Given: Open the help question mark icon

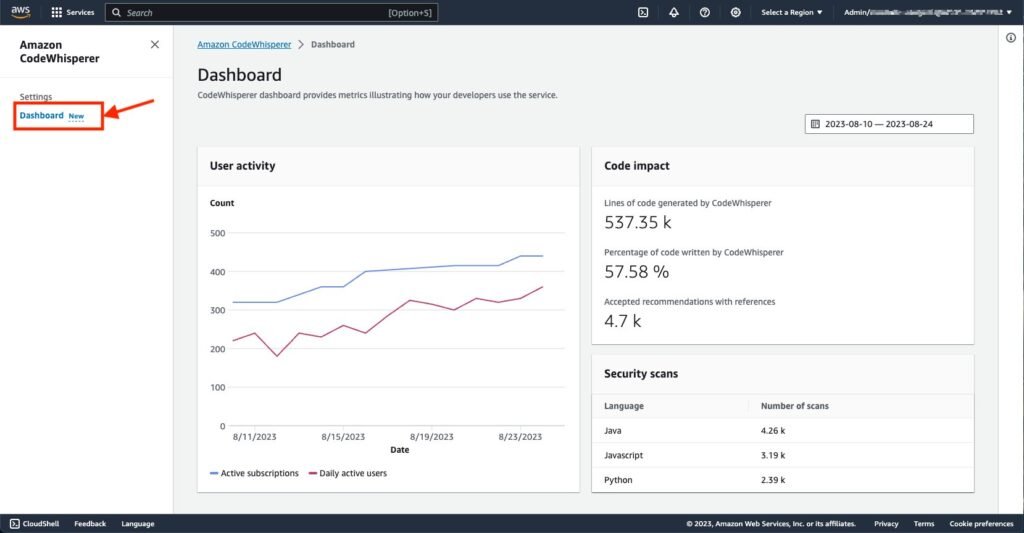Looking at the screenshot, I should 705,13.
